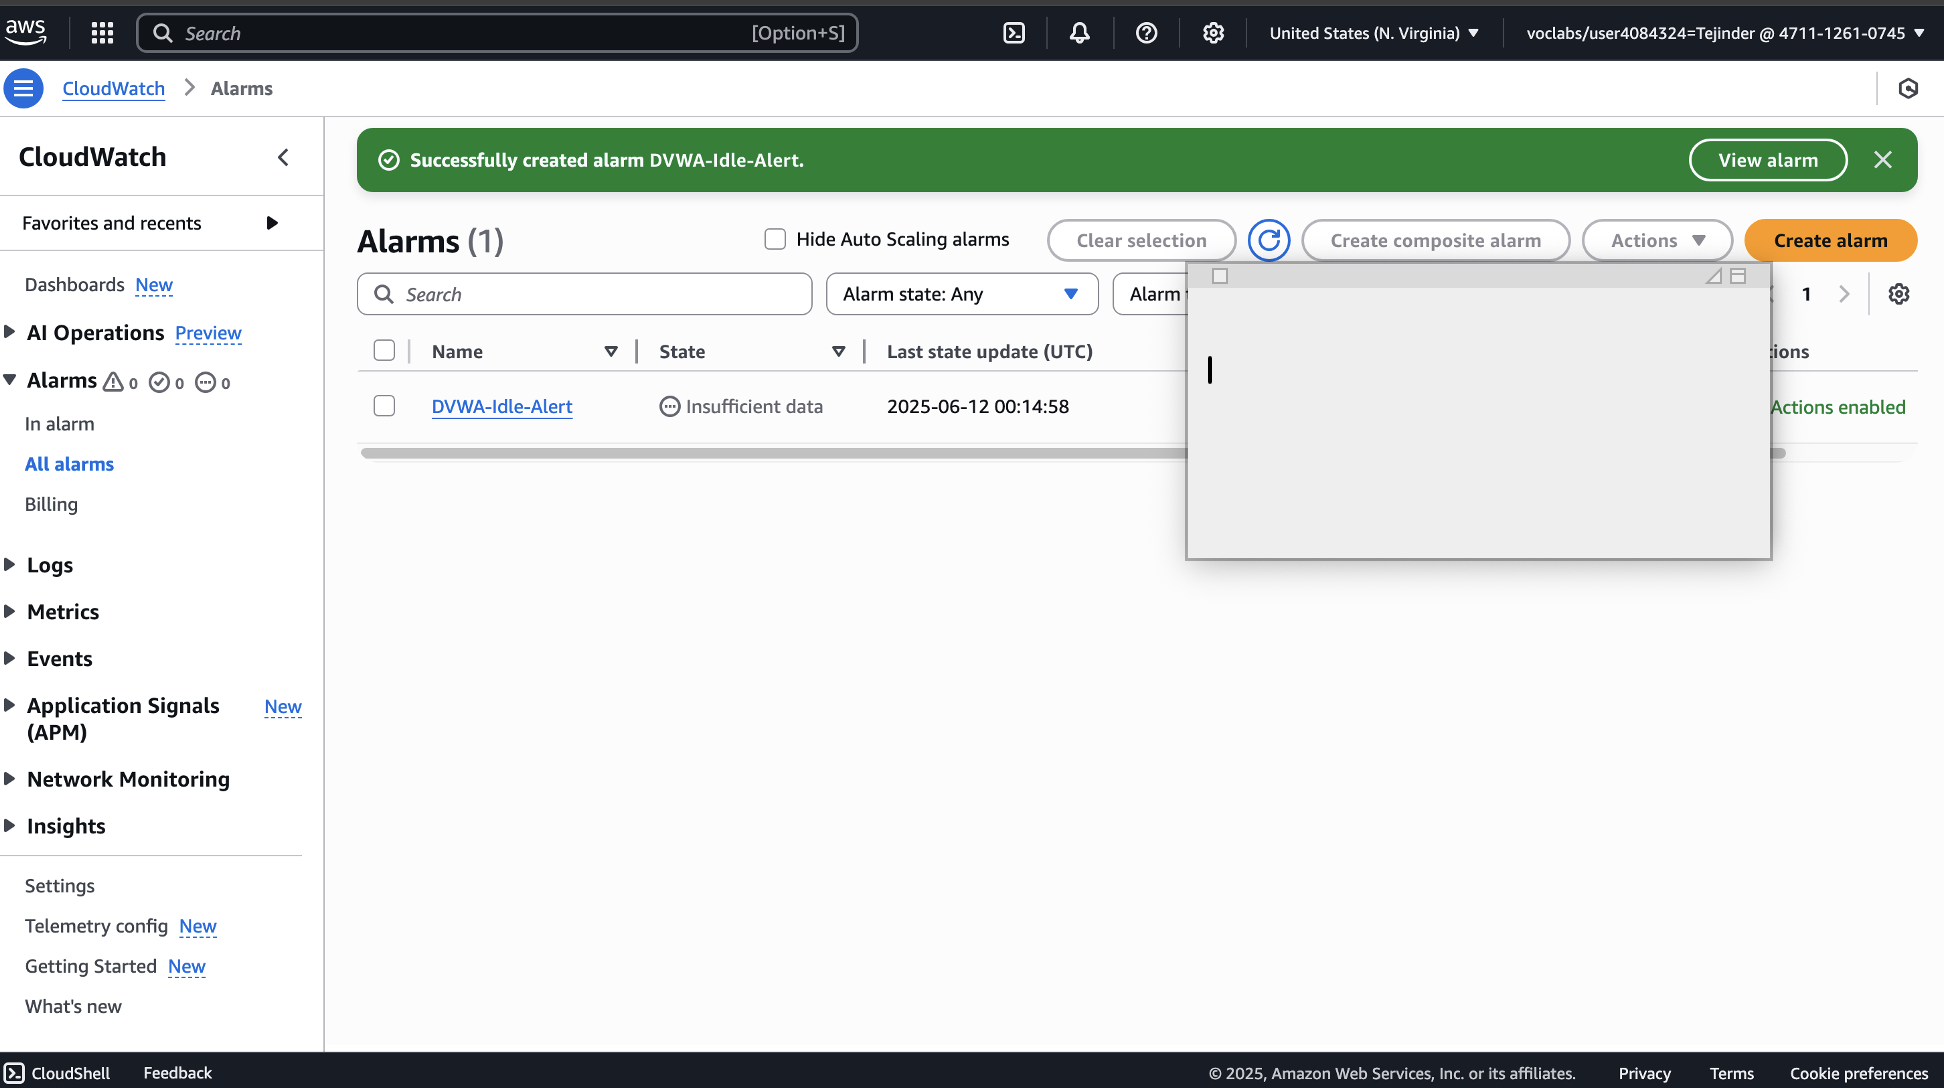The image size is (1944, 1088).
Task: Open the Actions dropdown button
Action: tap(1657, 240)
